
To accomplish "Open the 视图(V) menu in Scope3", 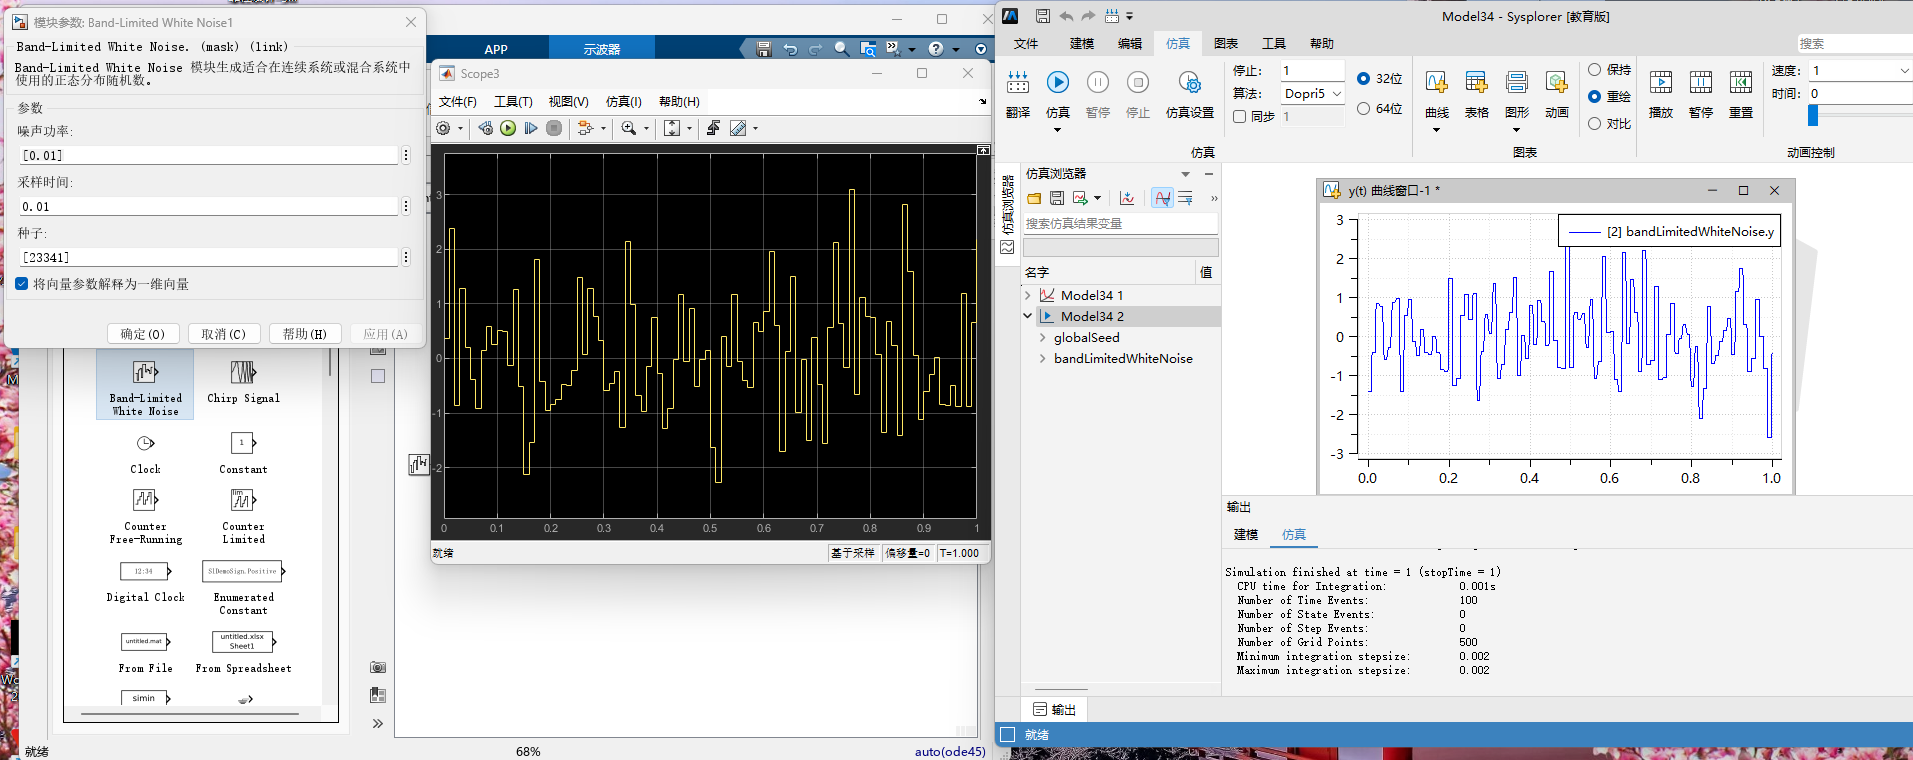I will tap(568, 101).
